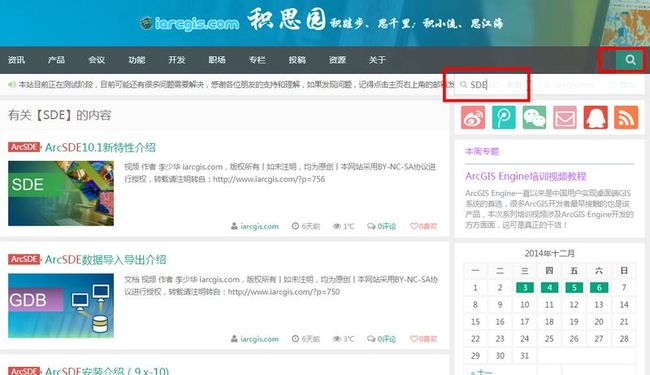The image size is (650, 375).
Task: Click heart like icon on ArcSDE10.1 post
Action: click(414, 226)
